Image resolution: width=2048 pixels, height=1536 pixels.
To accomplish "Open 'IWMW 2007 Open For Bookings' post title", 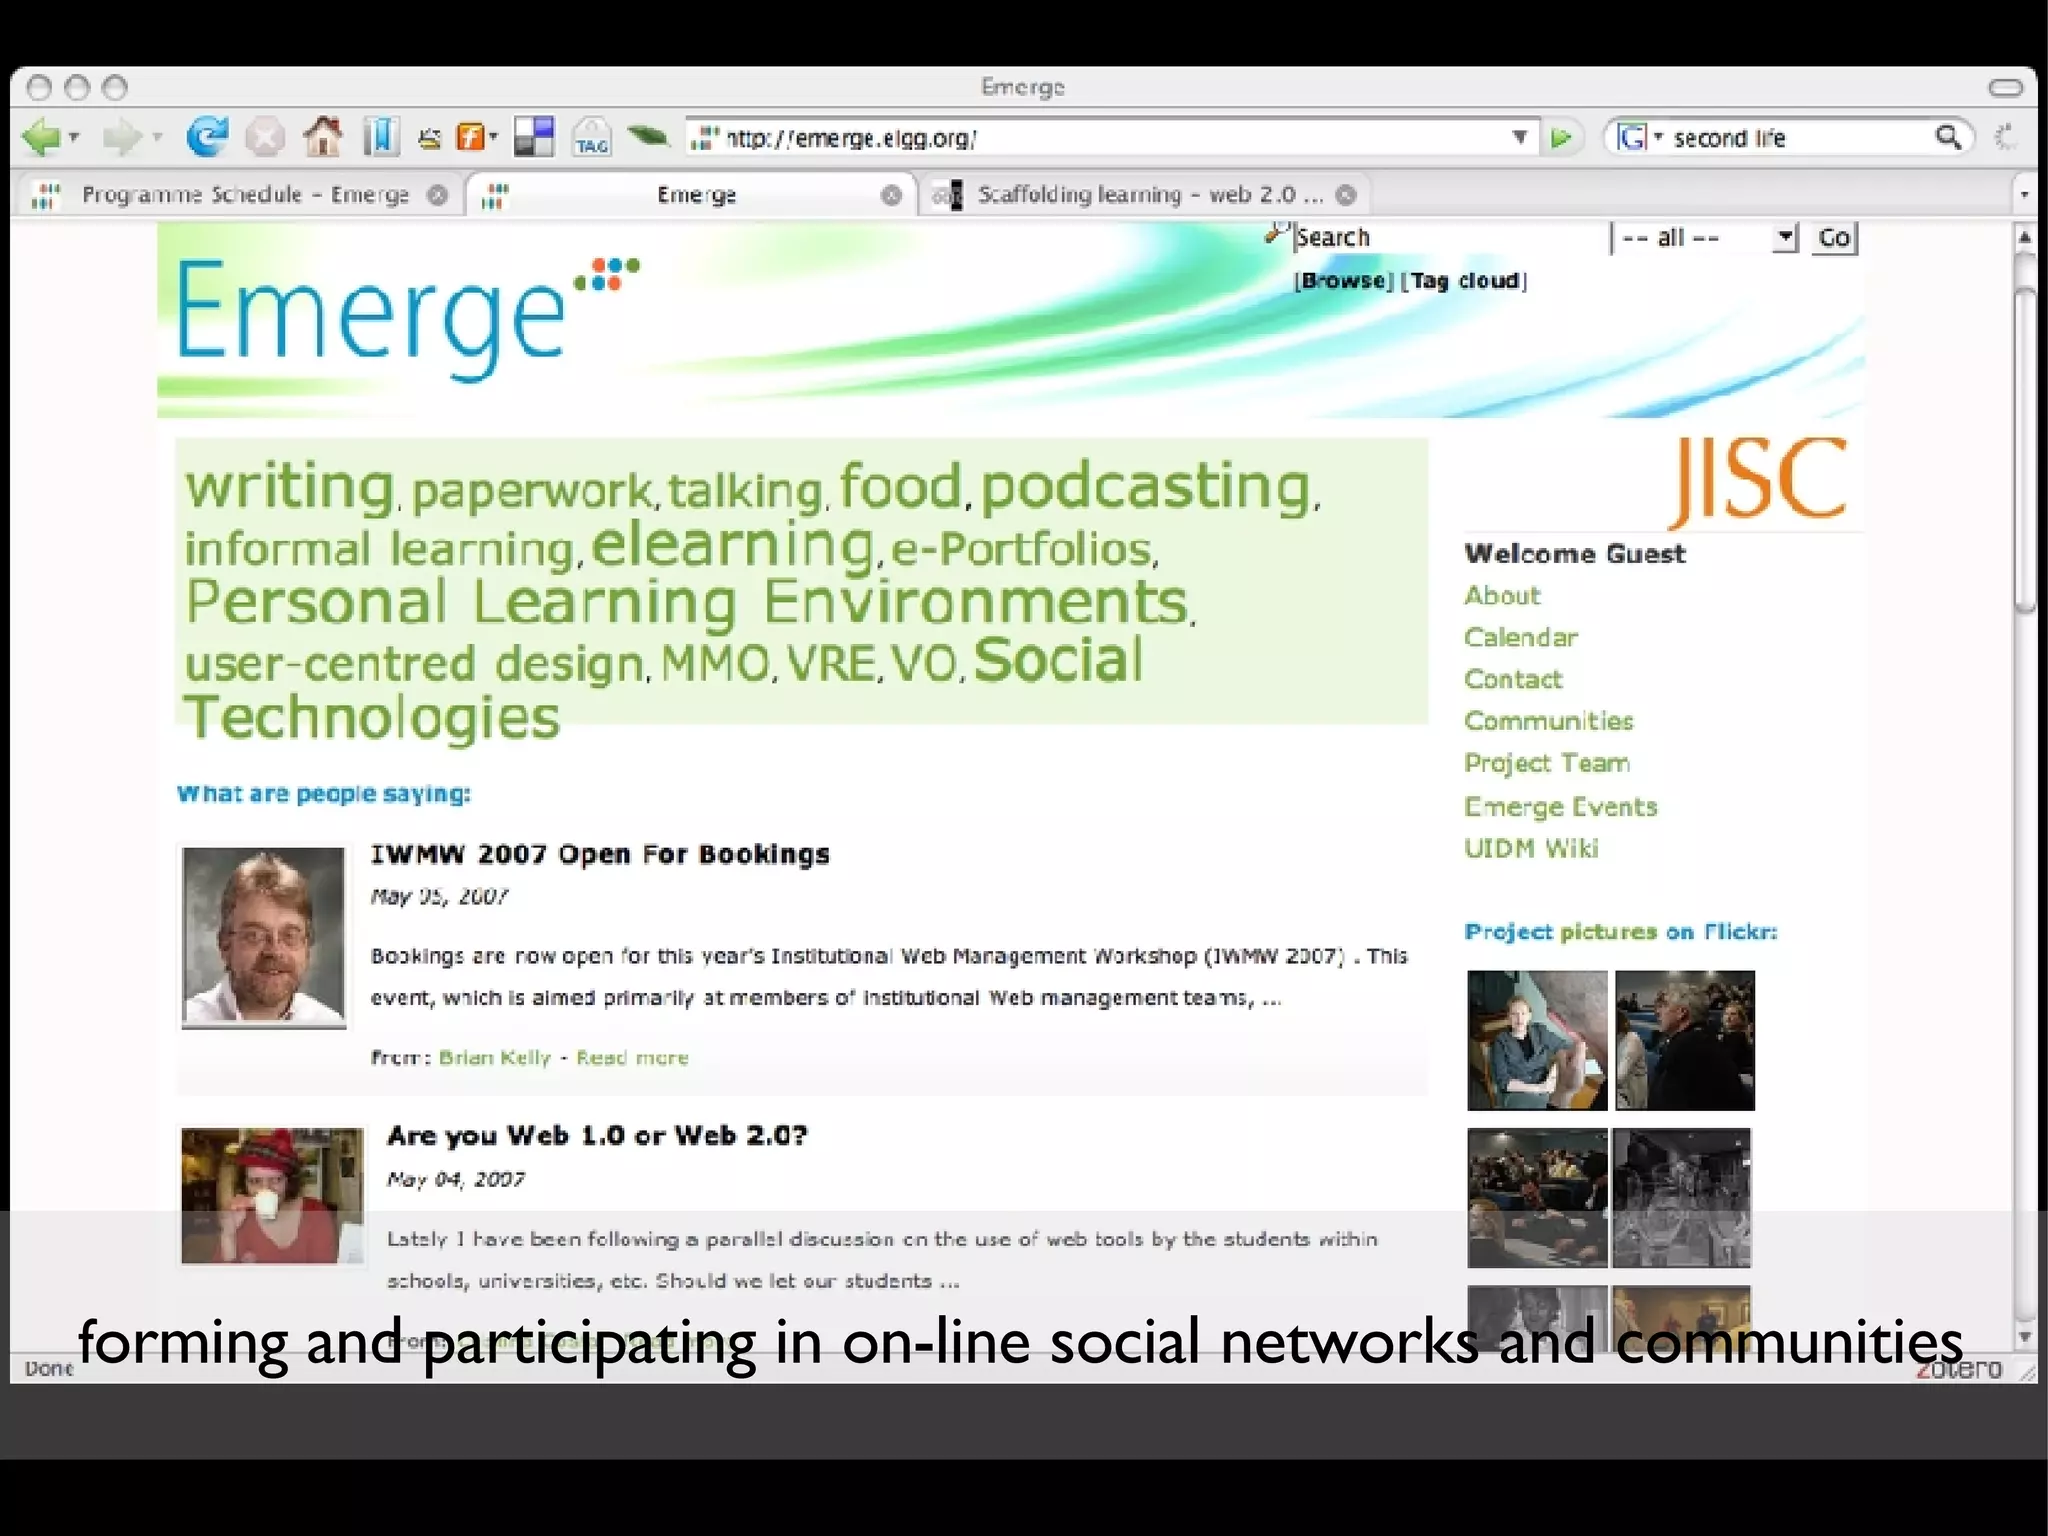I will [600, 855].
